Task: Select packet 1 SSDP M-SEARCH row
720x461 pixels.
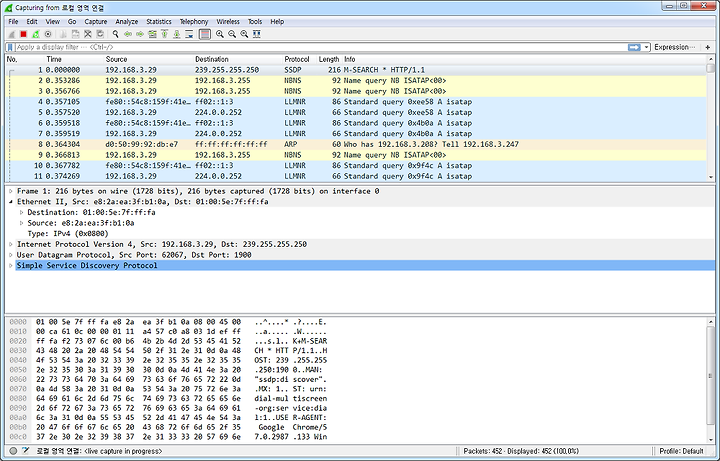Action: (x=356, y=70)
